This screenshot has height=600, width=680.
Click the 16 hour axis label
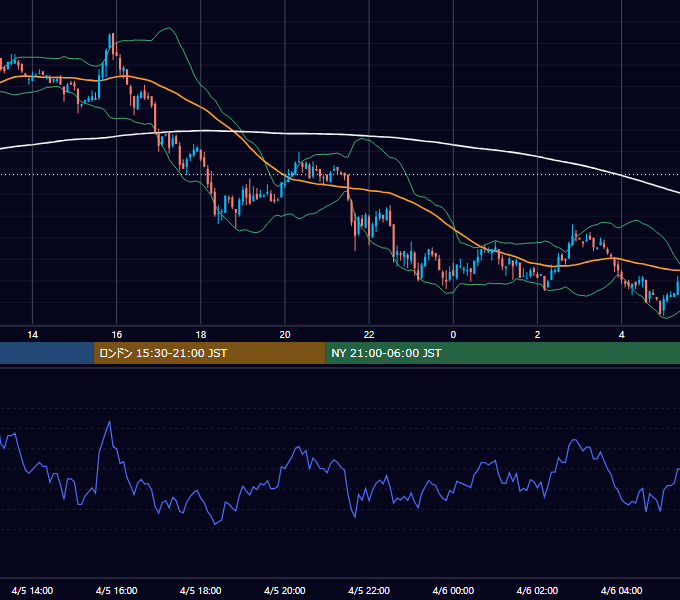point(117,335)
